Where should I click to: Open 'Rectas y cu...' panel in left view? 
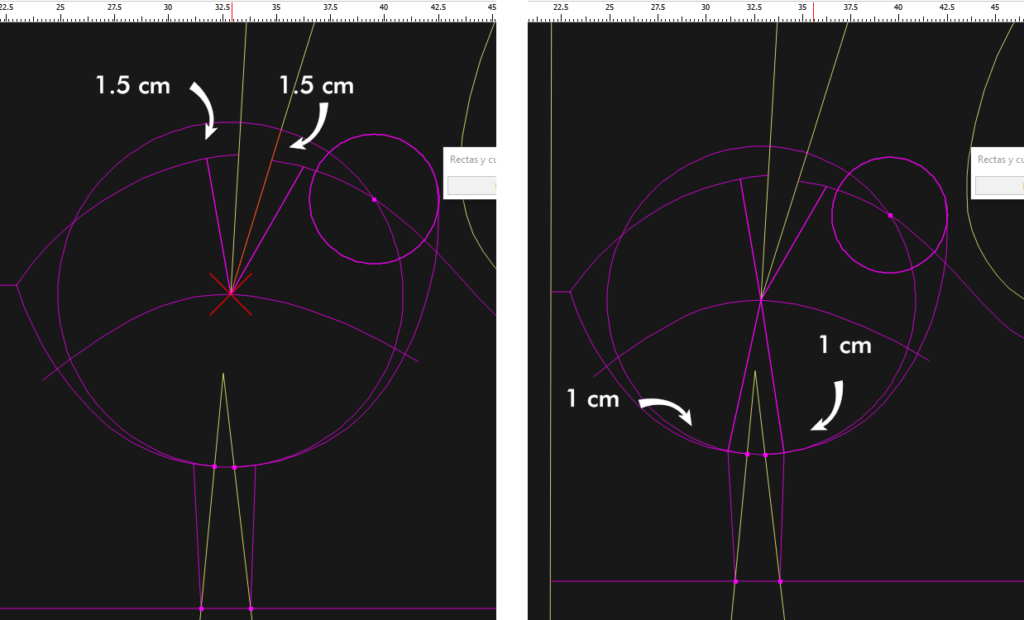470,160
